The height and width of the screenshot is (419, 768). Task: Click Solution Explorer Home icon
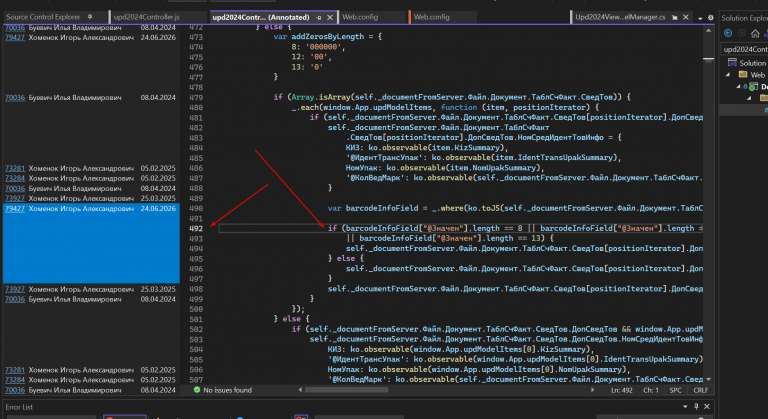[755, 33]
